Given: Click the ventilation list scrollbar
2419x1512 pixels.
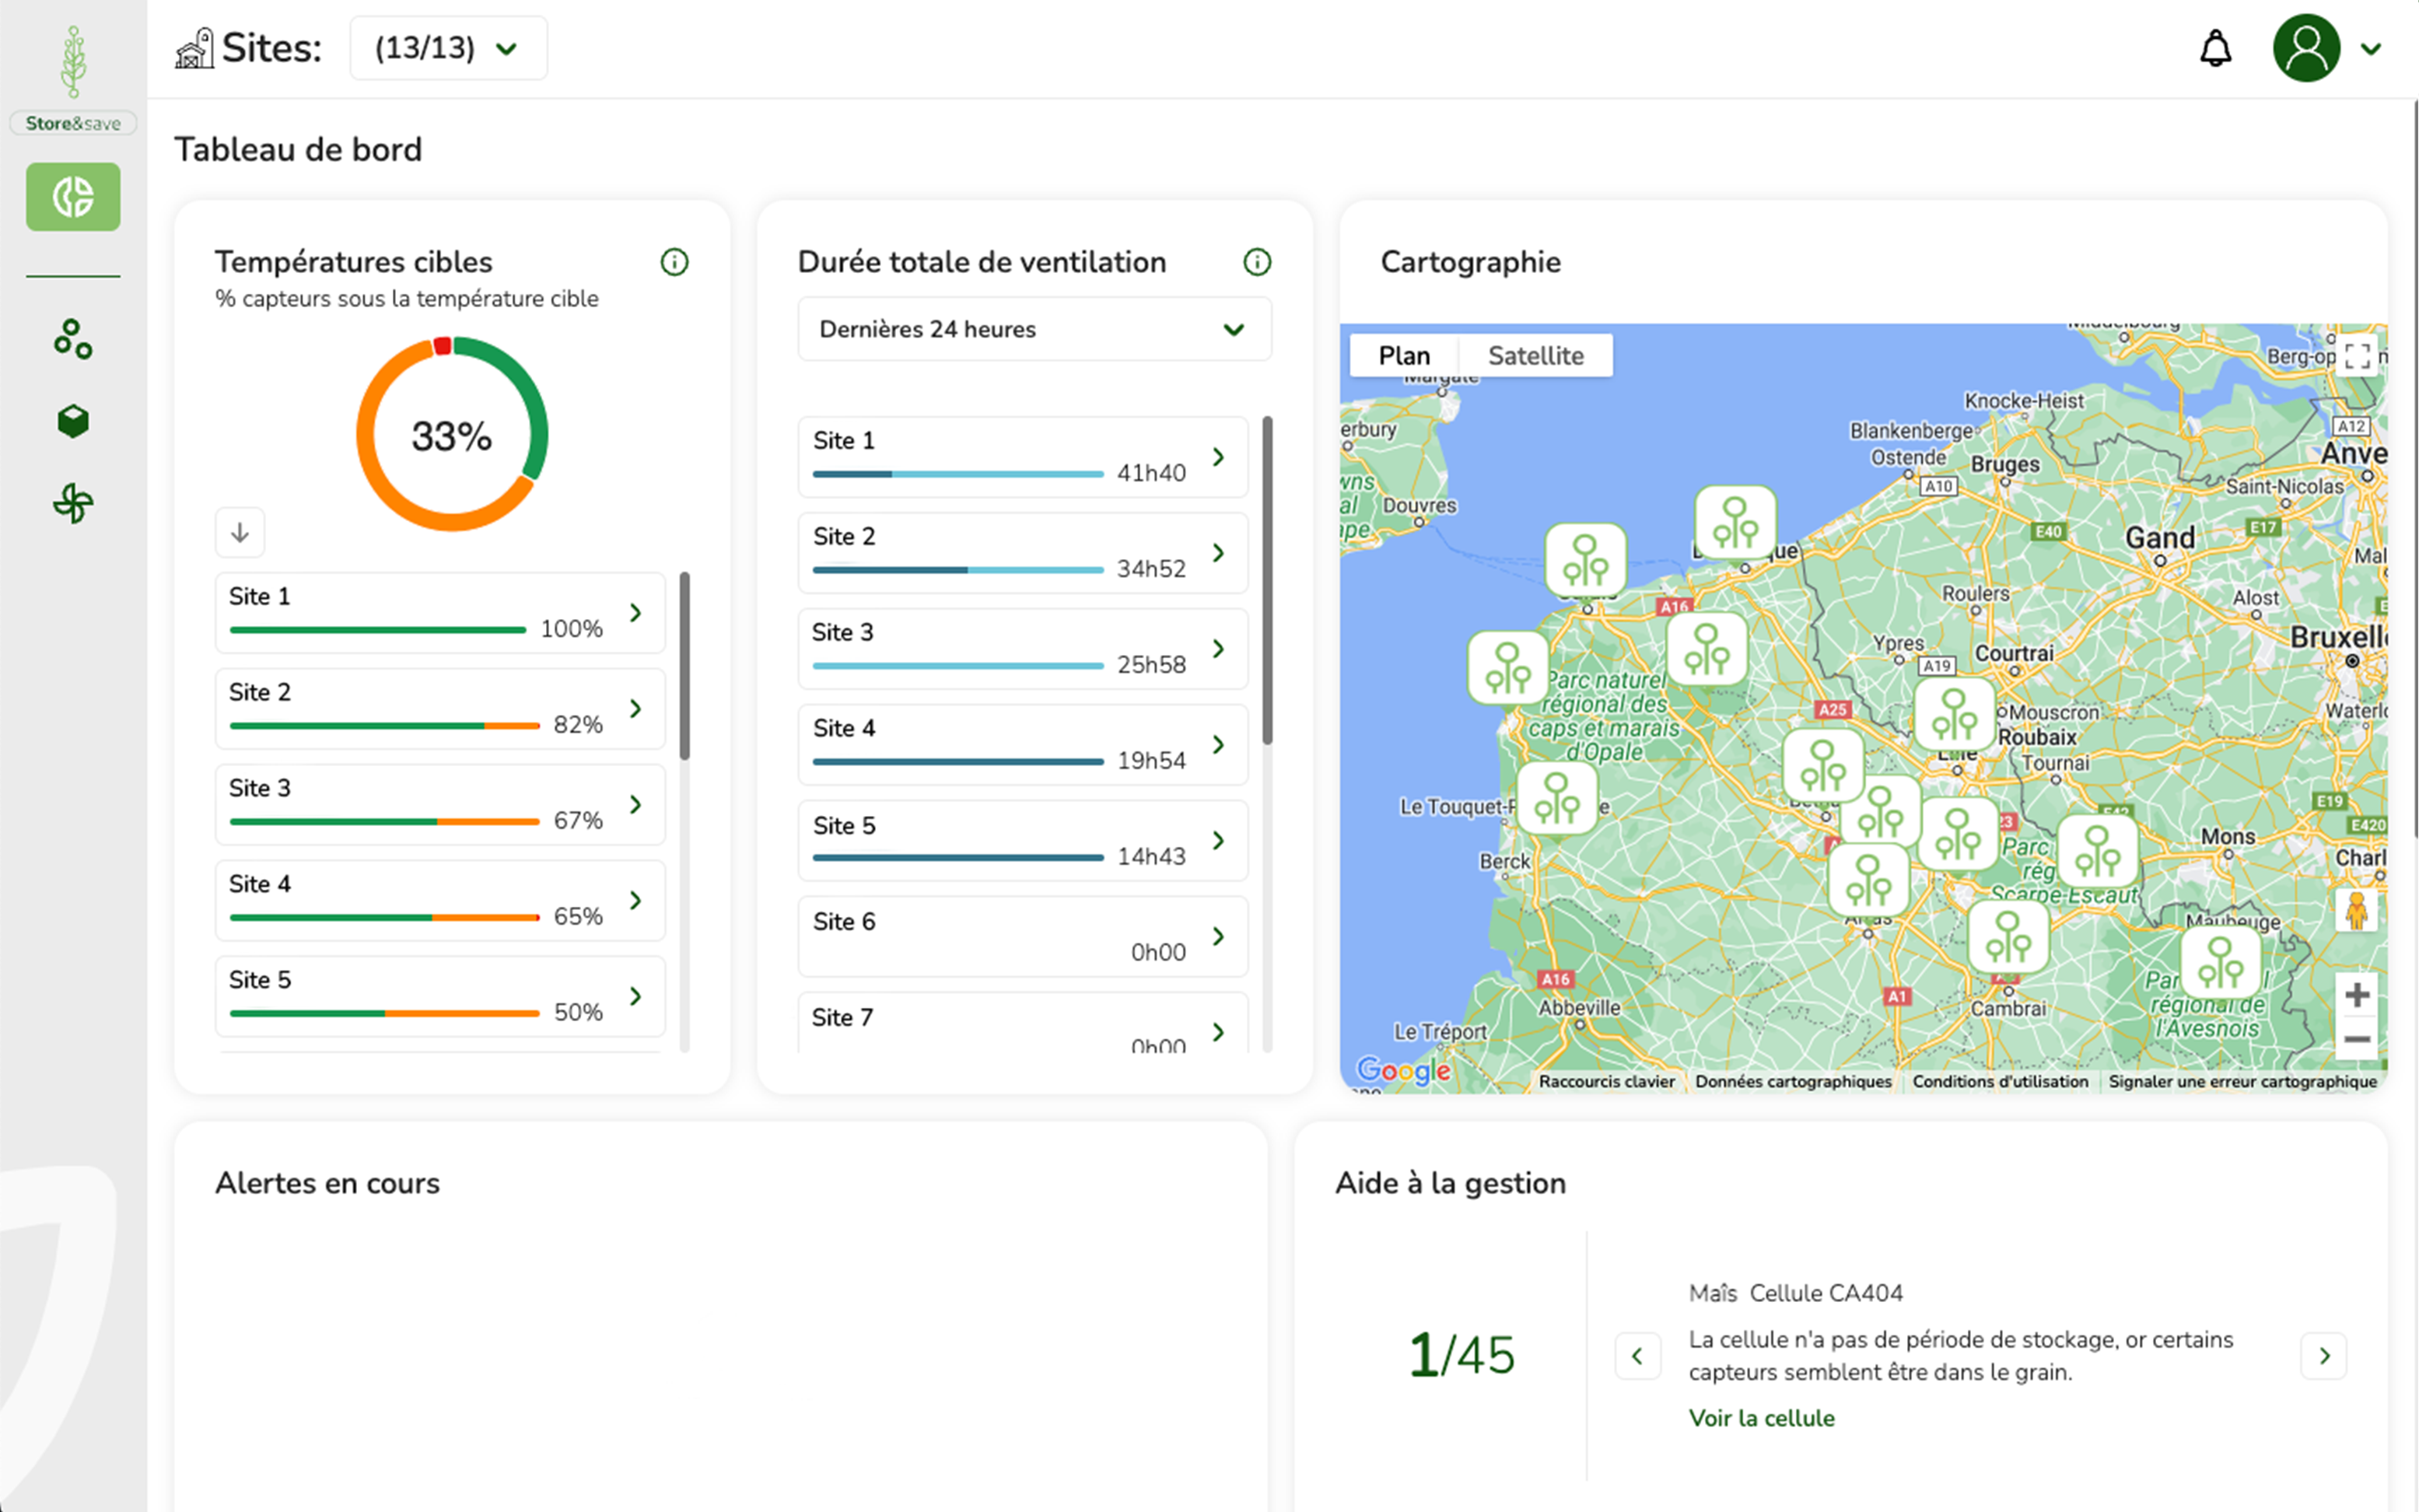Looking at the screenshot, I should (1267, 580).
